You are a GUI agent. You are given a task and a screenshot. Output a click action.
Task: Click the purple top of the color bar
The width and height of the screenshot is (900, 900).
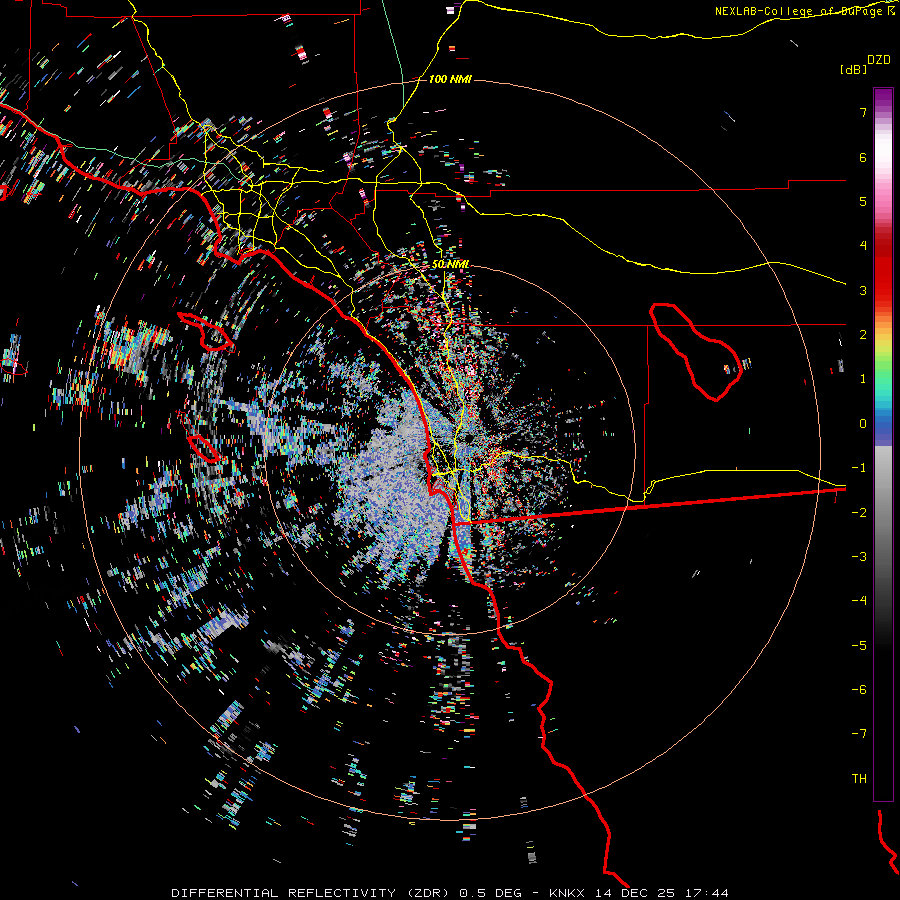click(883, 99)
